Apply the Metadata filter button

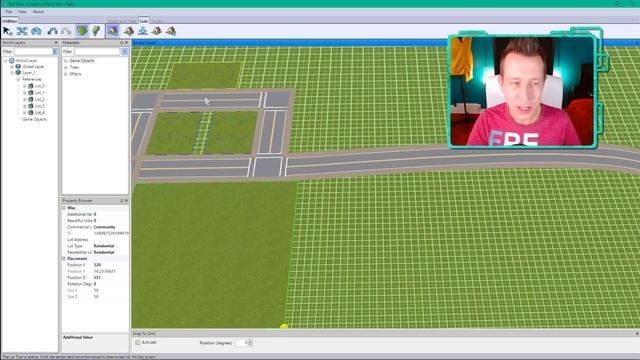coord(125,51)
